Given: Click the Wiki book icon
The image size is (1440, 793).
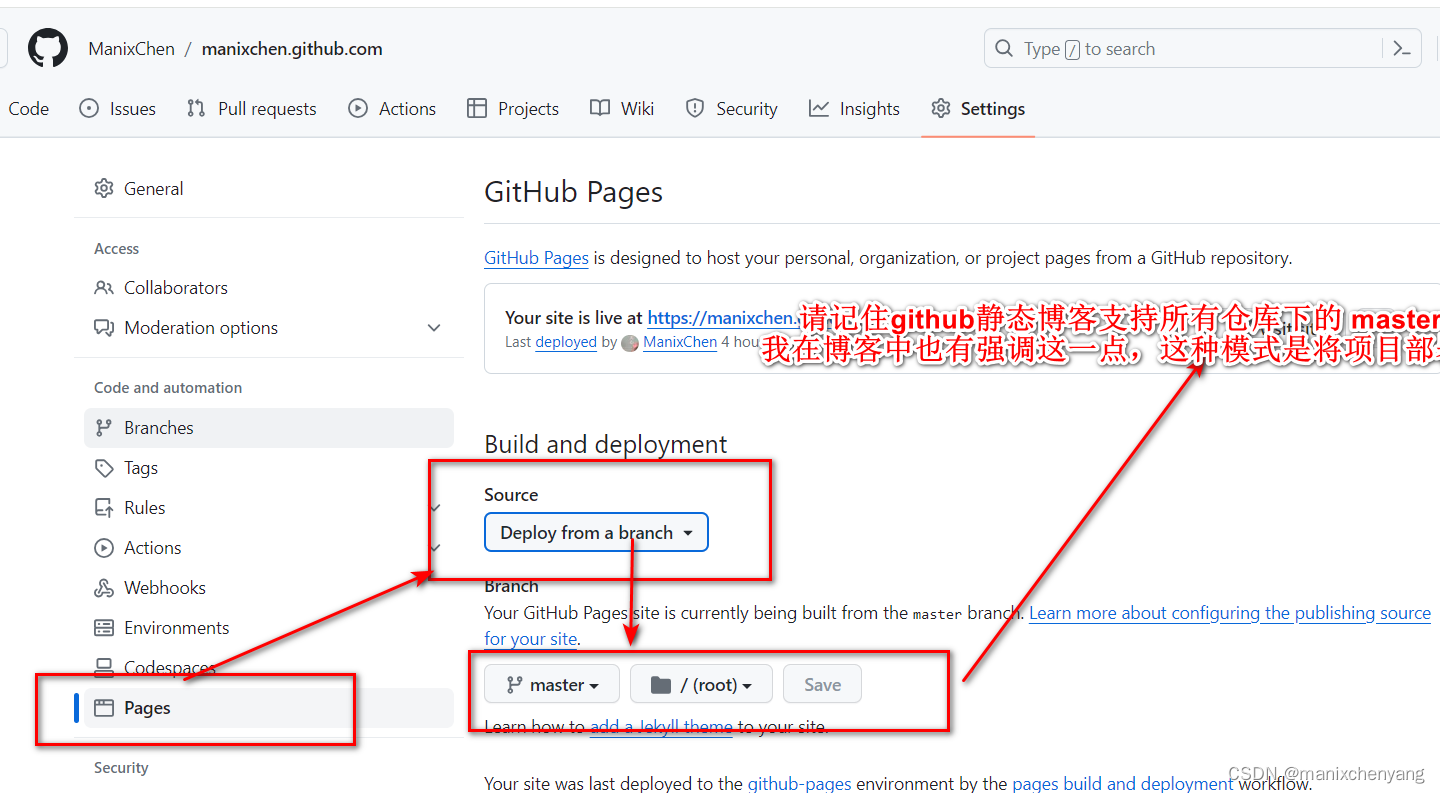Looking at the screenshot, I should click(x=600, y=108).
